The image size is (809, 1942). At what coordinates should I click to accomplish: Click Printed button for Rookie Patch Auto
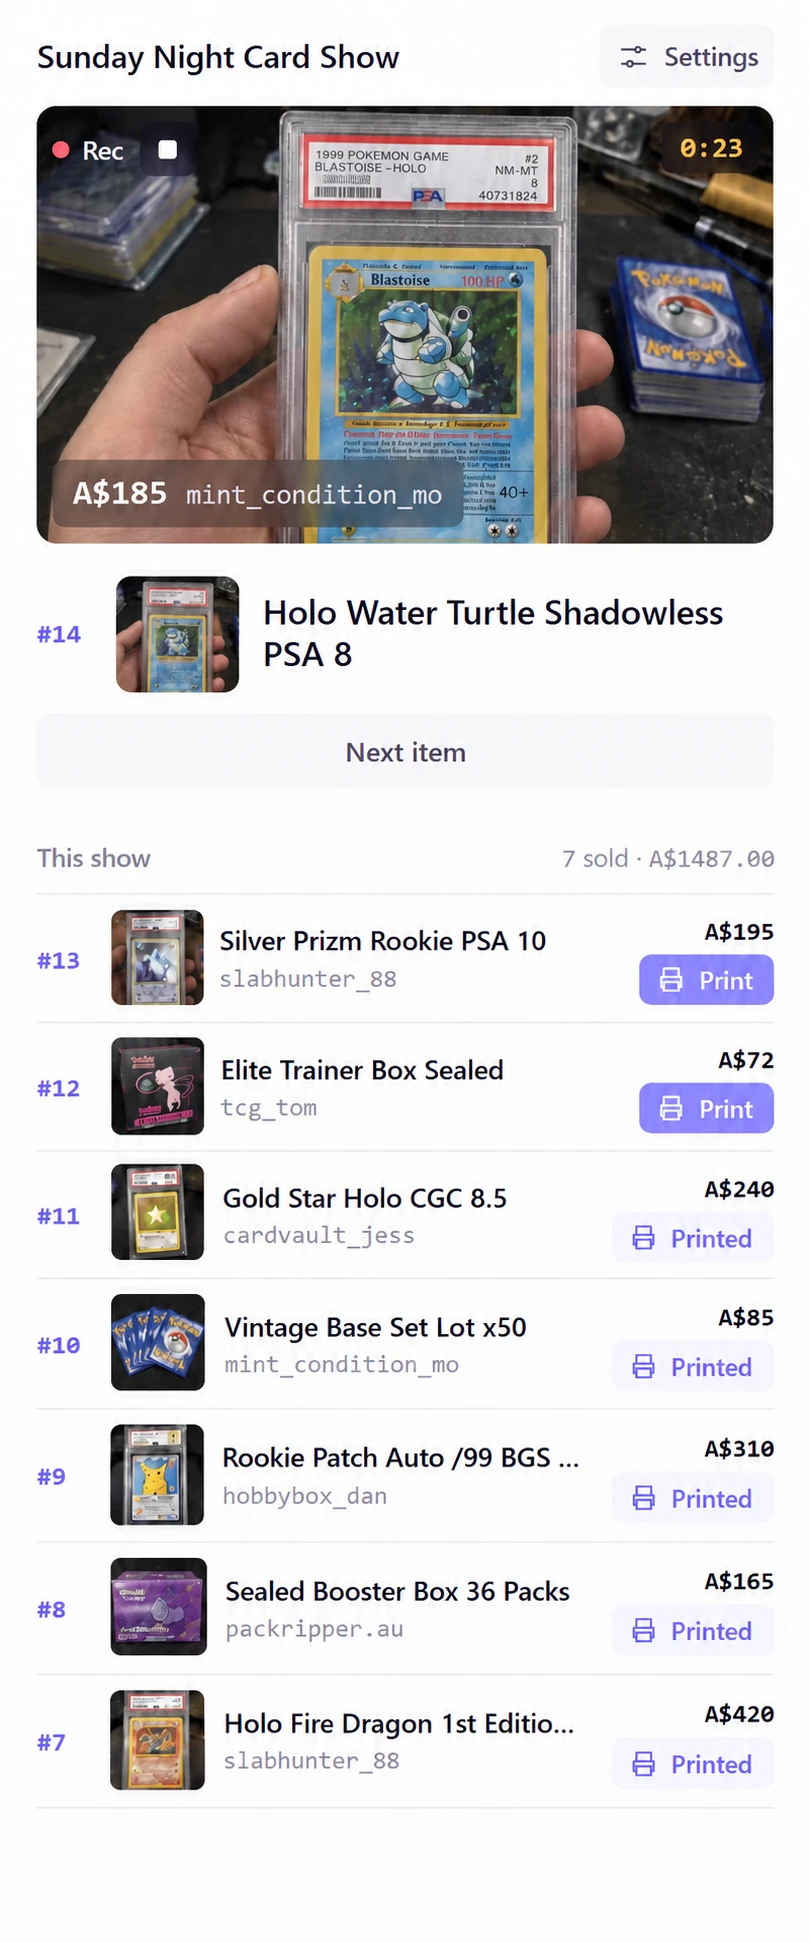692,1498
